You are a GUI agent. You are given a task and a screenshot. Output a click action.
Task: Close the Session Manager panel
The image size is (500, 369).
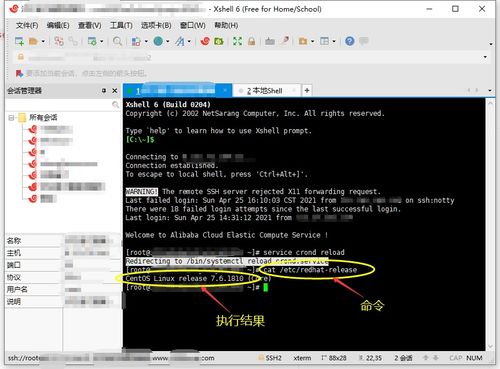pos(115,91)
